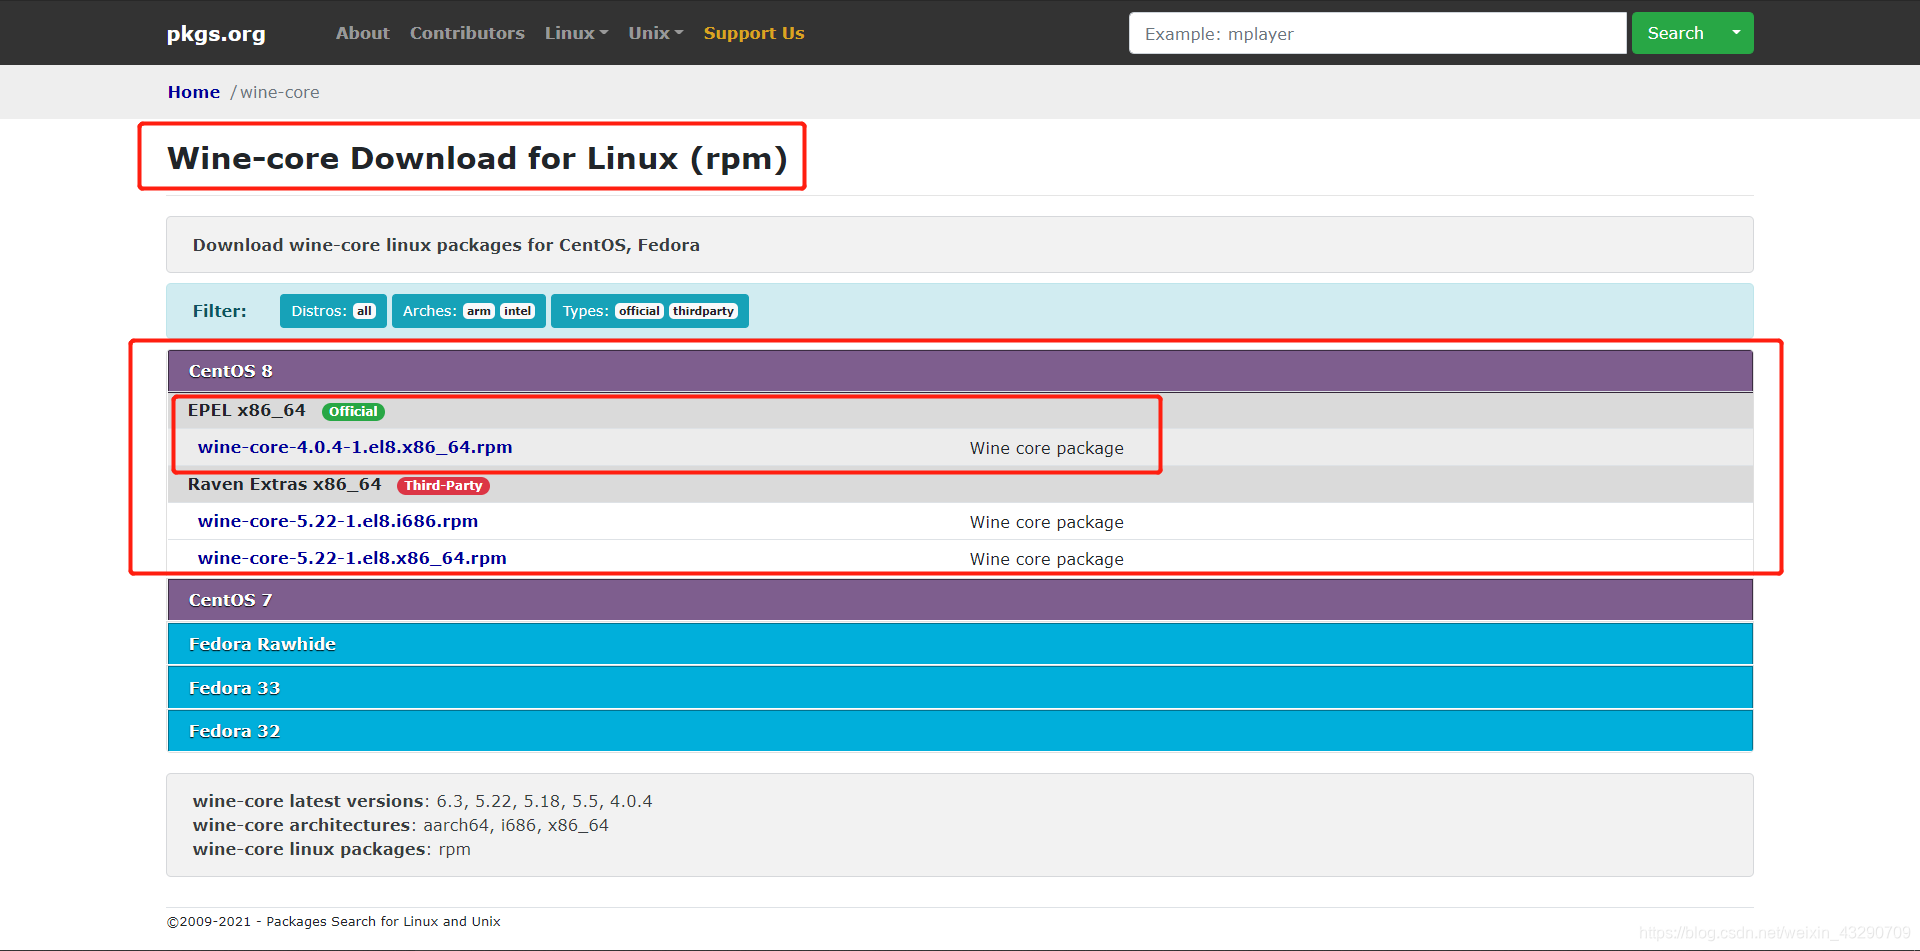Click the red Third-Party badge

coord(443,485)
